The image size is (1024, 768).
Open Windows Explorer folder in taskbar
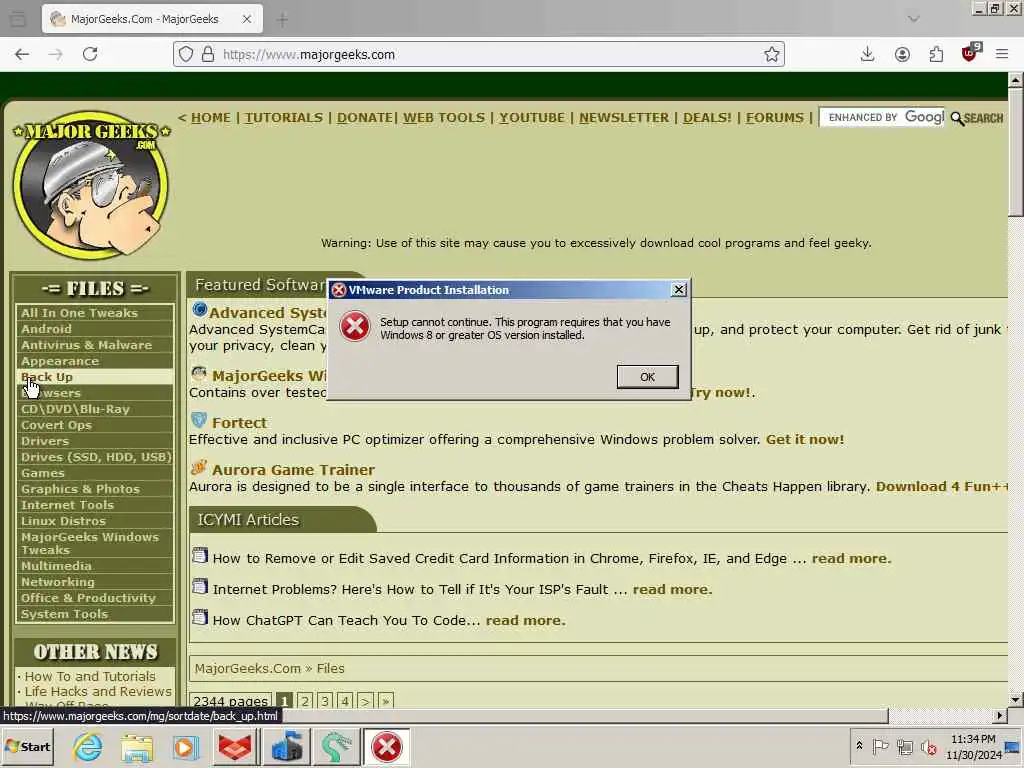(x=136, y=746)
